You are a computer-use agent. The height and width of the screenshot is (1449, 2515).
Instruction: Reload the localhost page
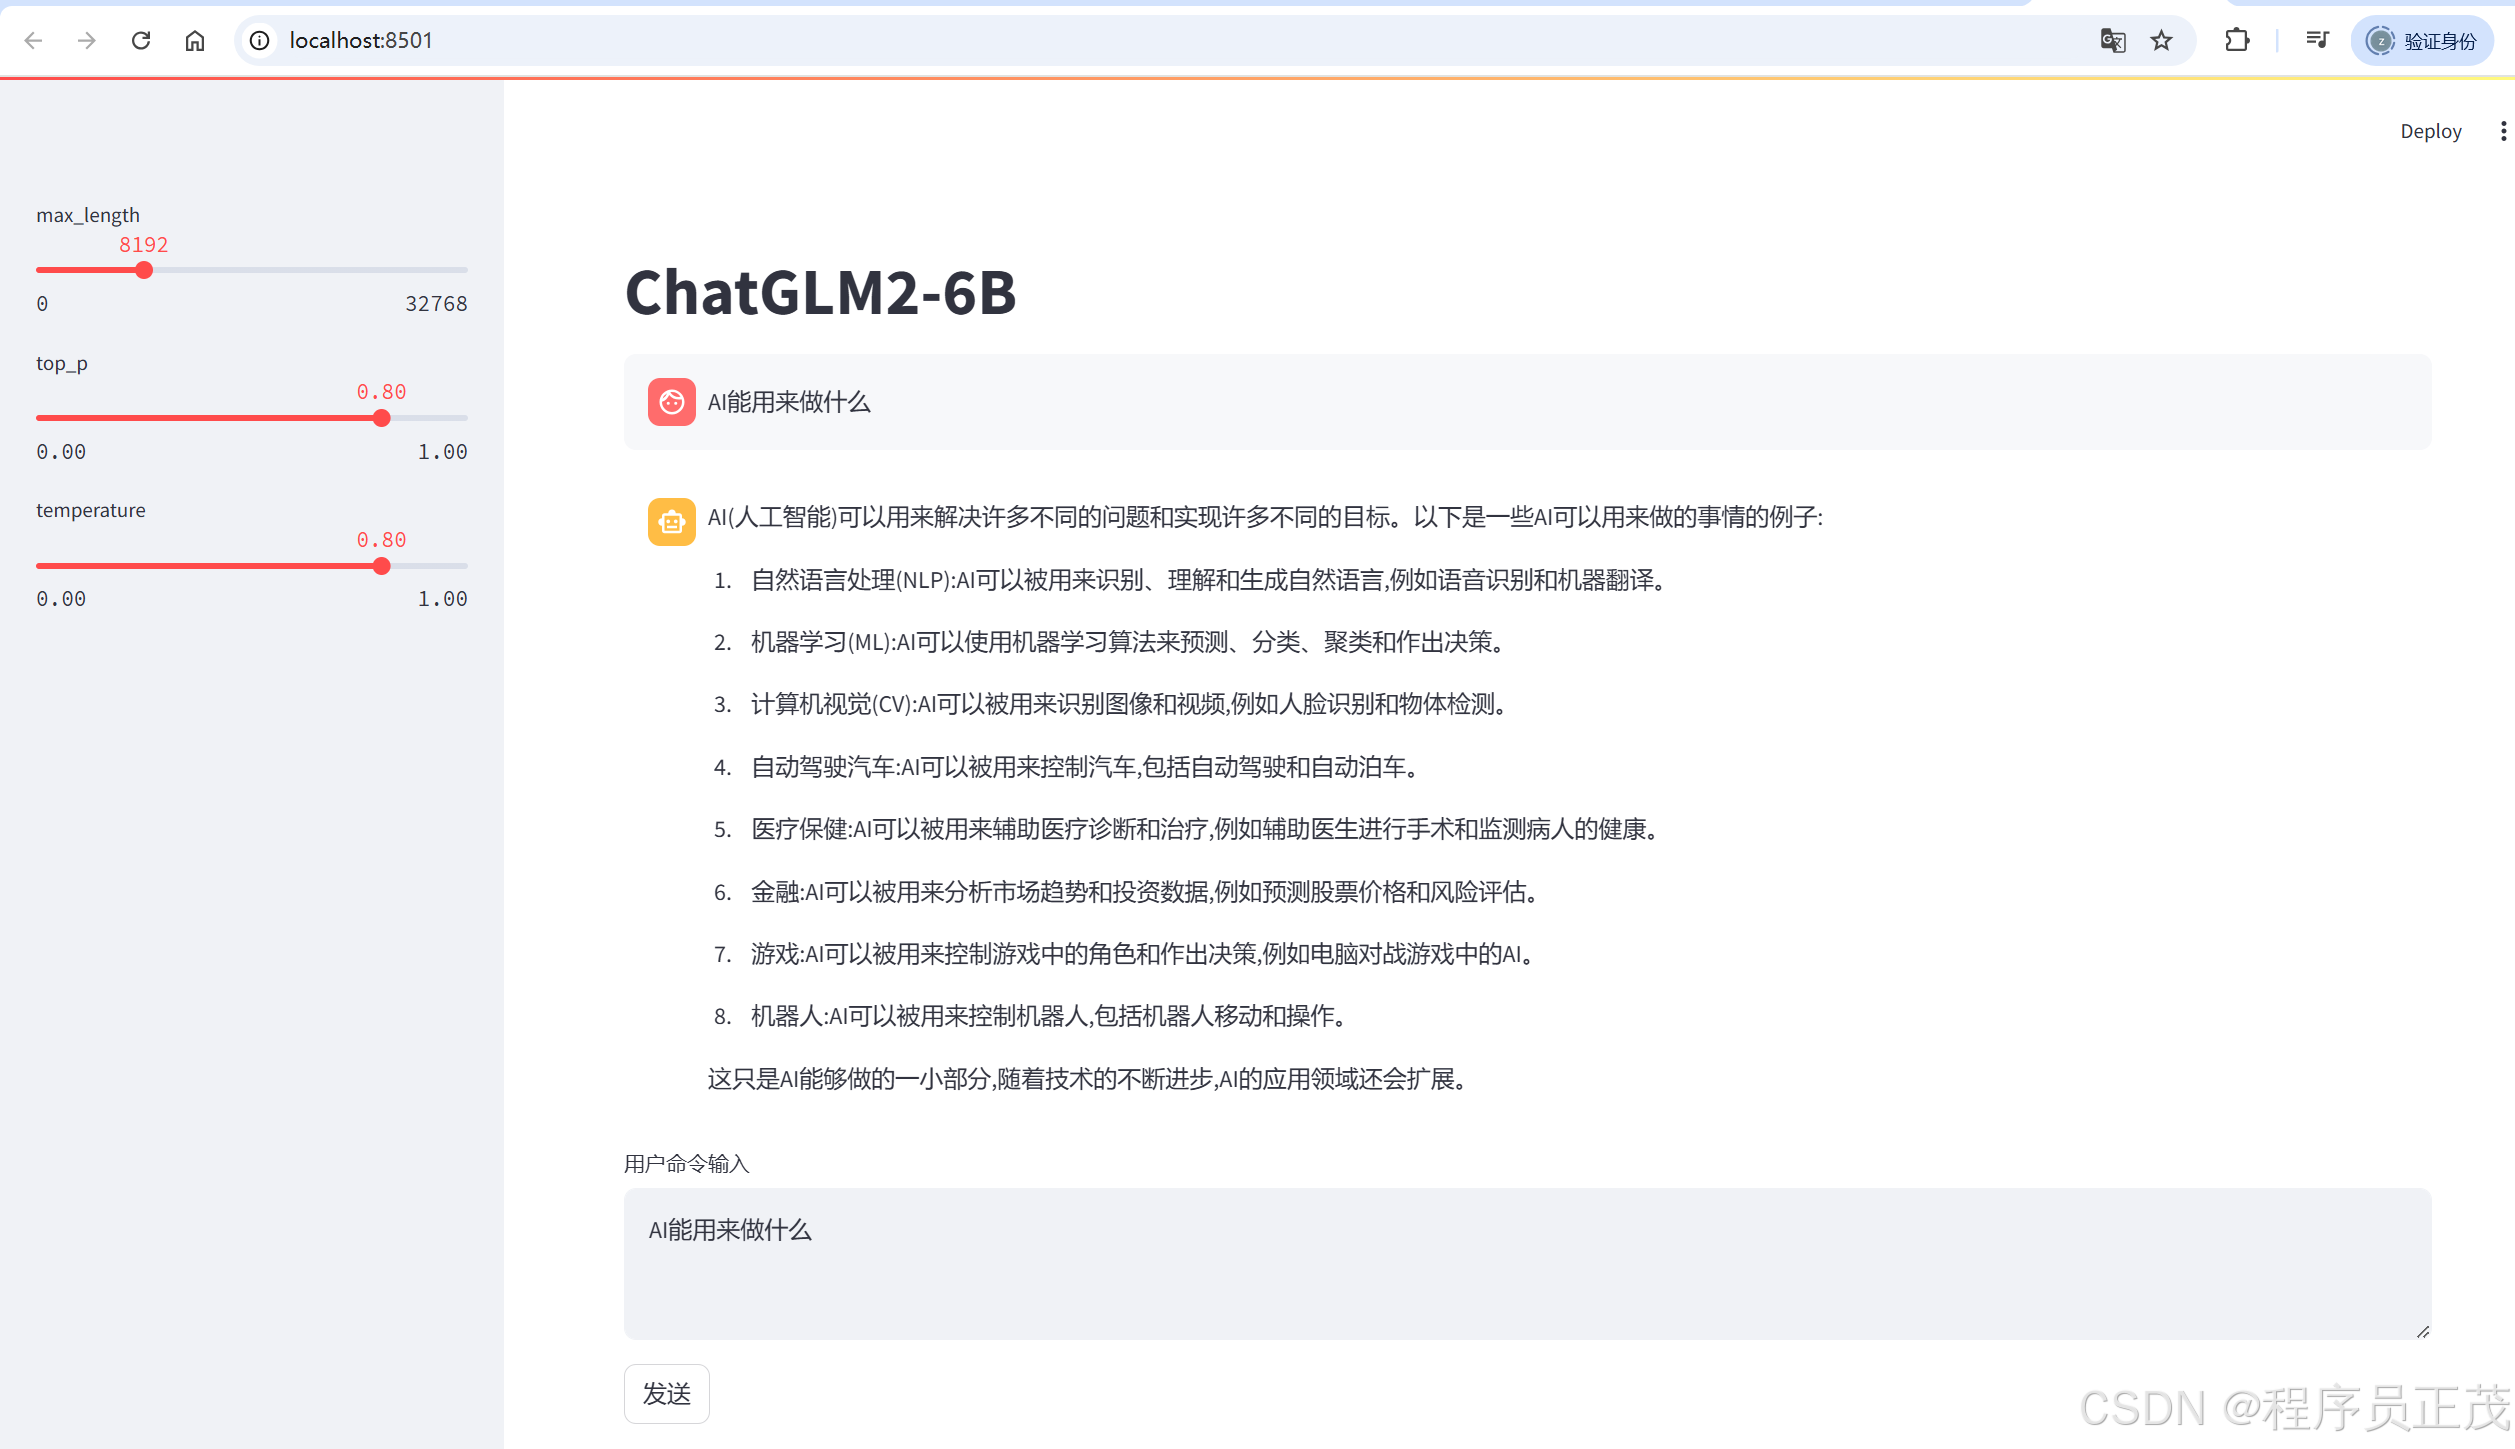pyautogui.click(x=141, y=40)
